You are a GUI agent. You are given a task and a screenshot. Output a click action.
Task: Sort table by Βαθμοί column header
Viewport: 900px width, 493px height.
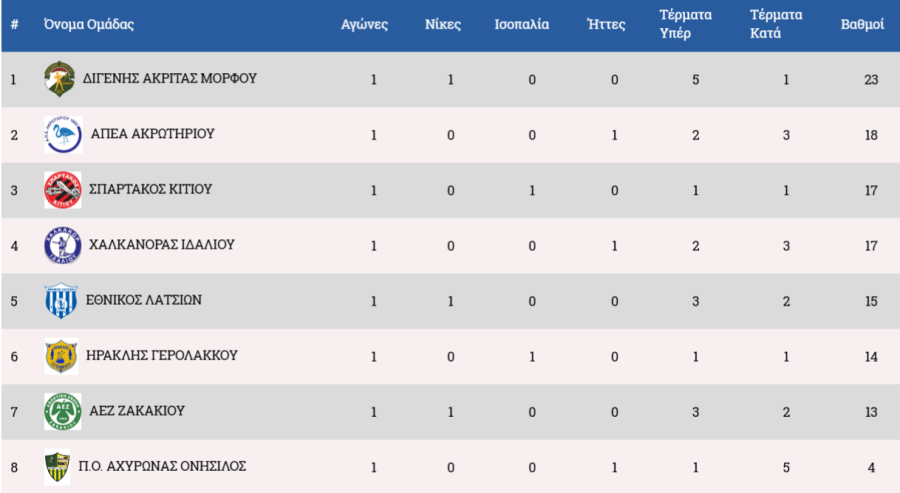tap(861, 24)
